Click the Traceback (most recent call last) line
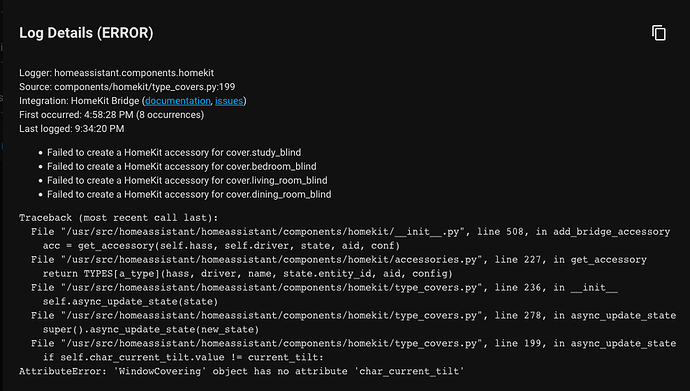This screenshot has height=391, width=690. point(119,218)
